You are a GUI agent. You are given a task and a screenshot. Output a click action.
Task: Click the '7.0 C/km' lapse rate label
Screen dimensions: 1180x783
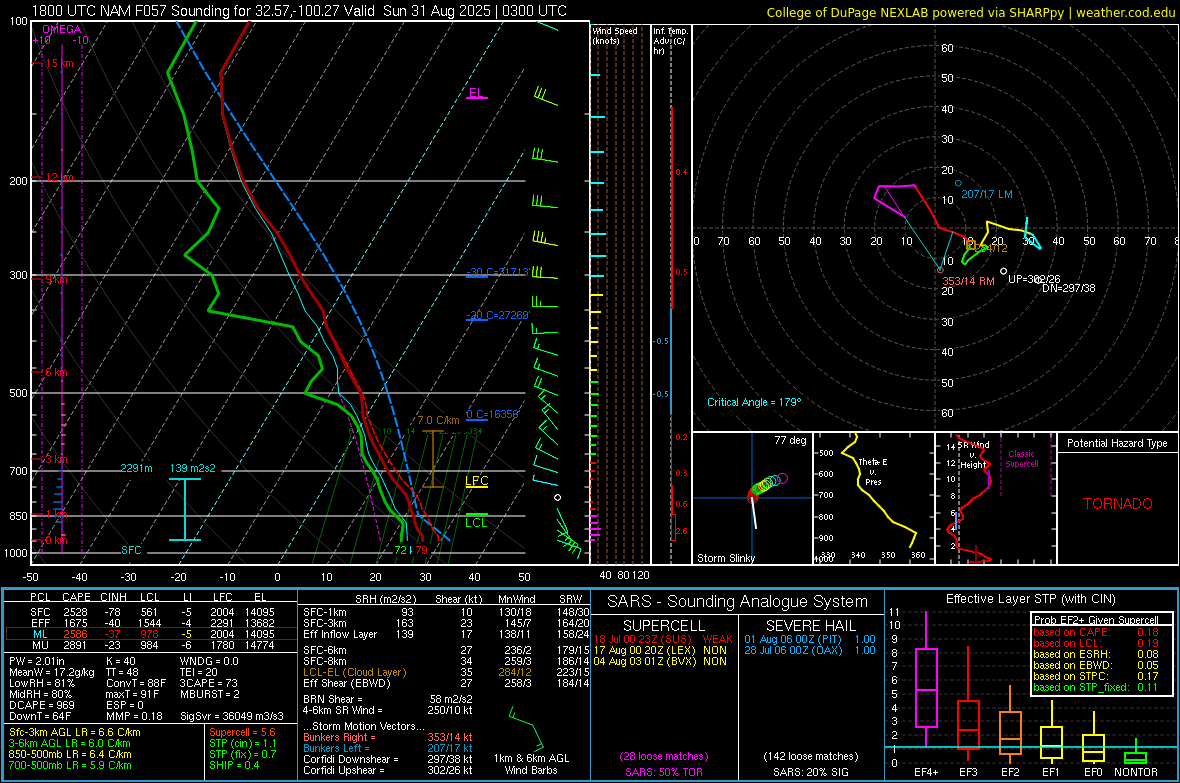tap(438, 420)
